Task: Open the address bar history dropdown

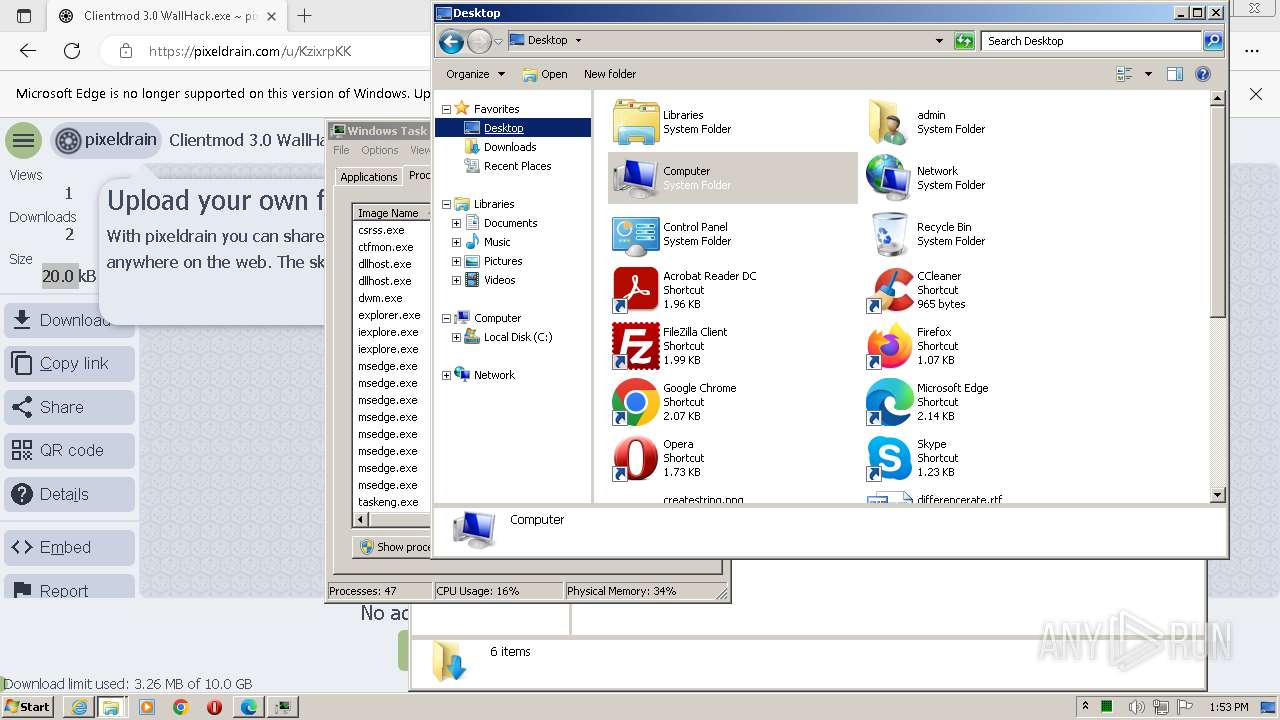Action: [939, 41]
